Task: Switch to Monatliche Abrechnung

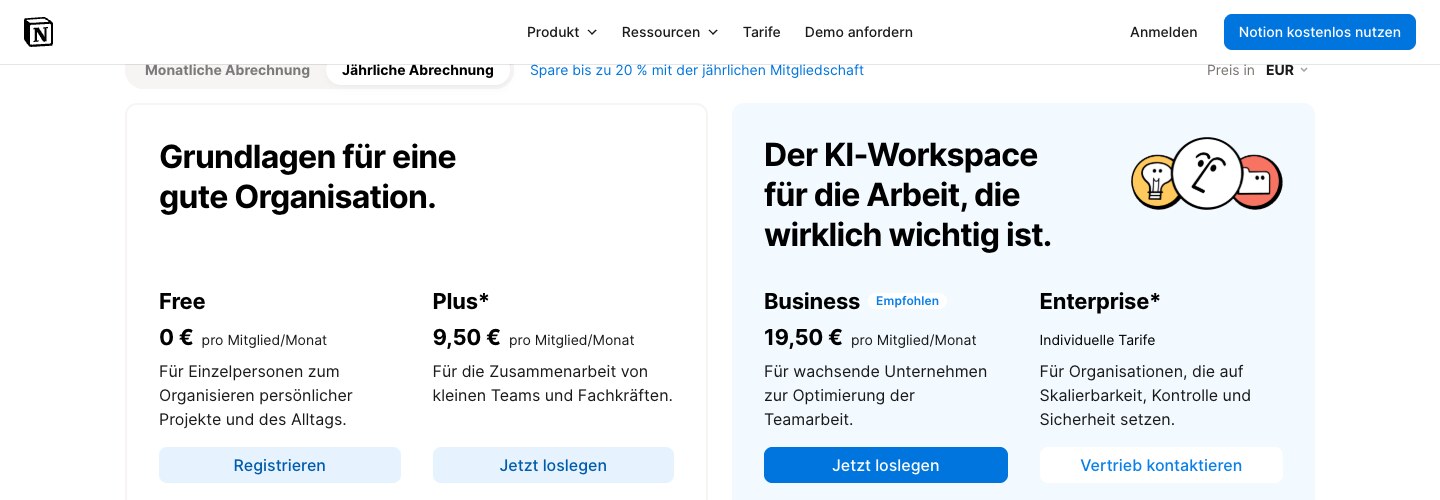Action: point(227,70)
